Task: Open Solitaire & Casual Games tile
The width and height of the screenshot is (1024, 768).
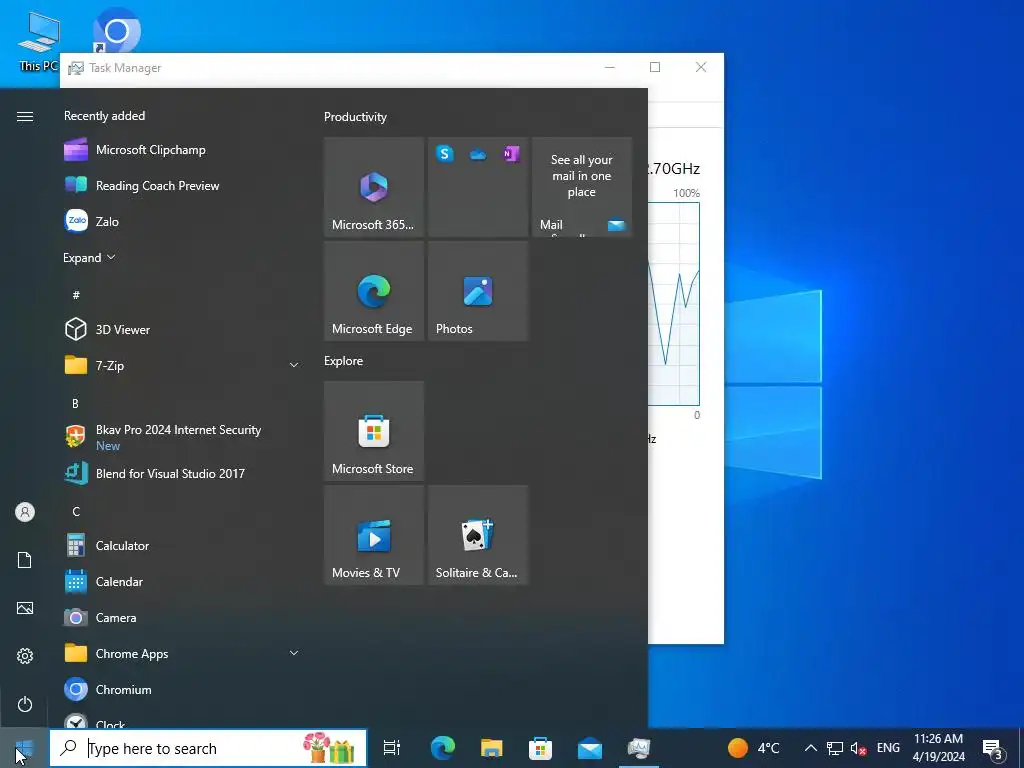Action: (x=478, y=535)
